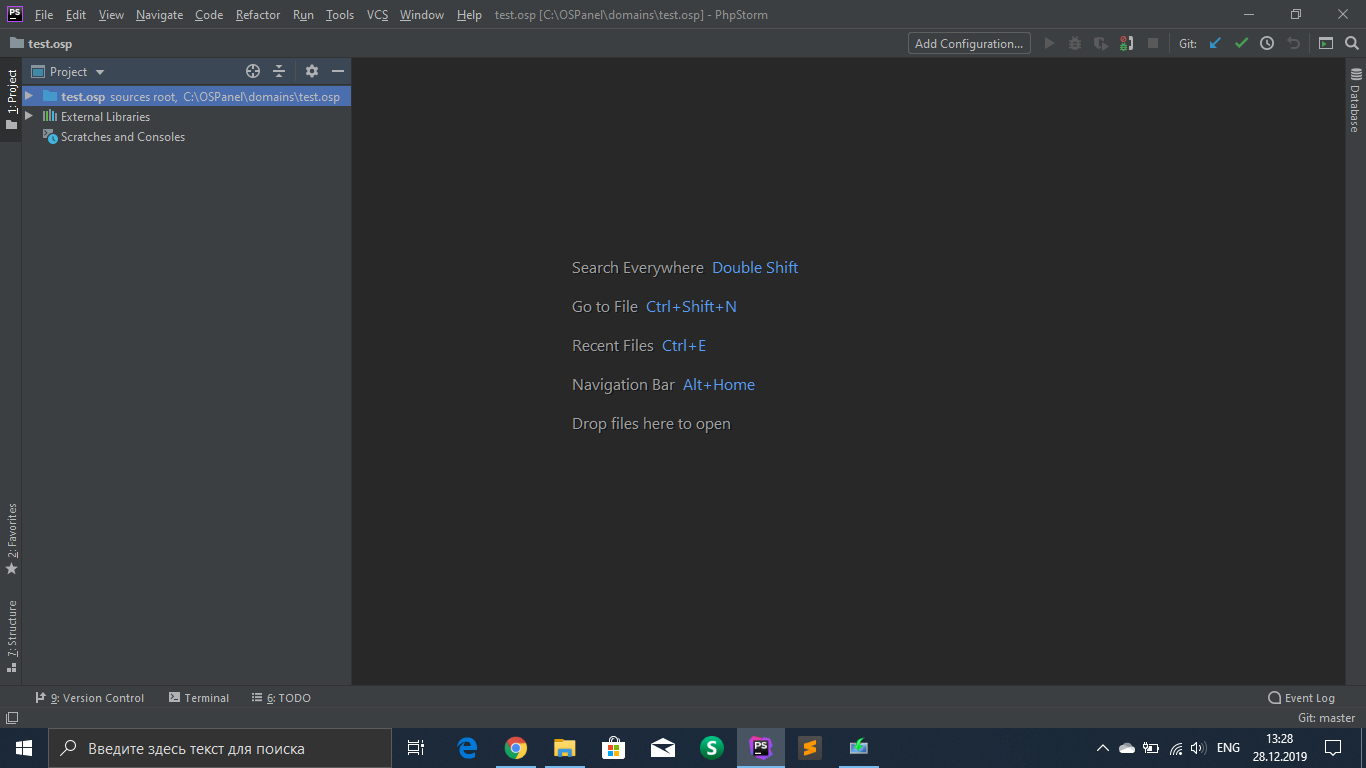Open Project panel gear settings
Image resolution: width=1366 pixels, height=768 pixels.
(x=312, y=71)
